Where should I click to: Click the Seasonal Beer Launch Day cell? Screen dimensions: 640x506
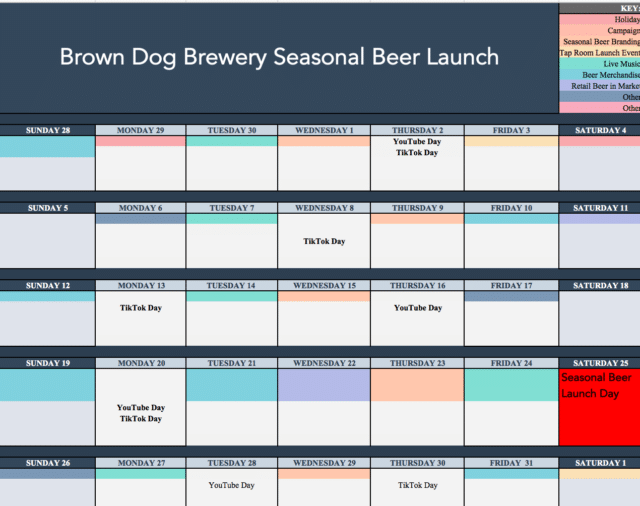click(x=600, y=407)
